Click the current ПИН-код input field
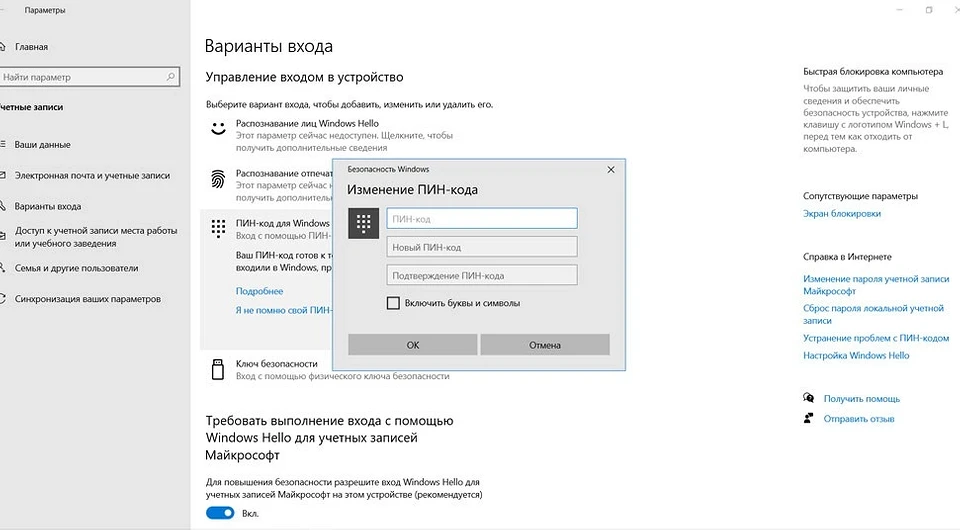 (x=481, y=218)
